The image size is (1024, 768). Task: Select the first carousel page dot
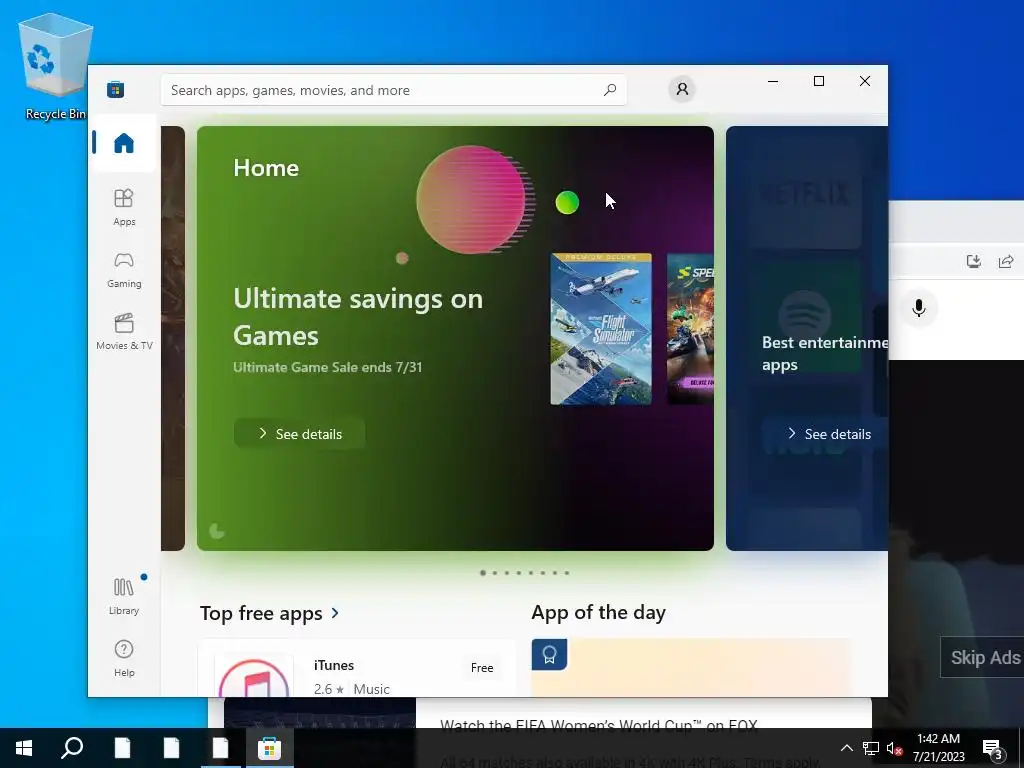483,573
